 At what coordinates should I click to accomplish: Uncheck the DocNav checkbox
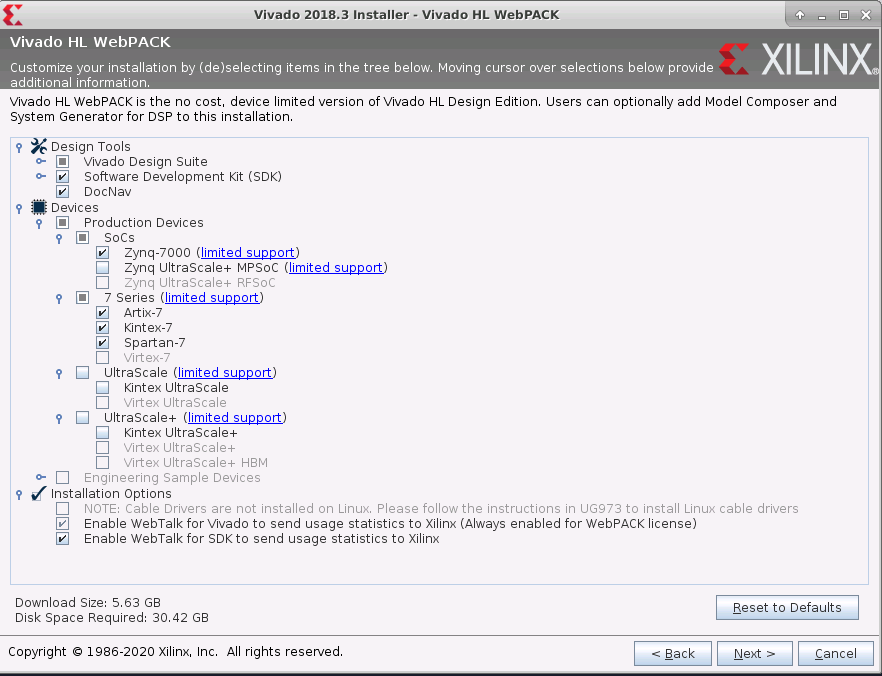(62, 192)
